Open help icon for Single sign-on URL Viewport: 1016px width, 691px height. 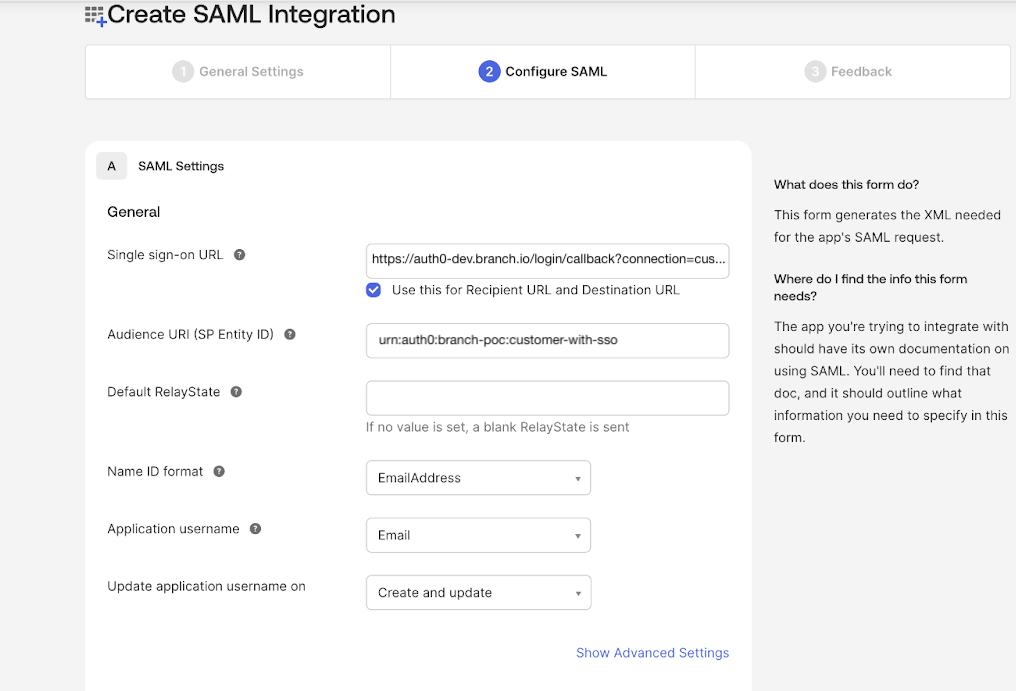(240, 255)
